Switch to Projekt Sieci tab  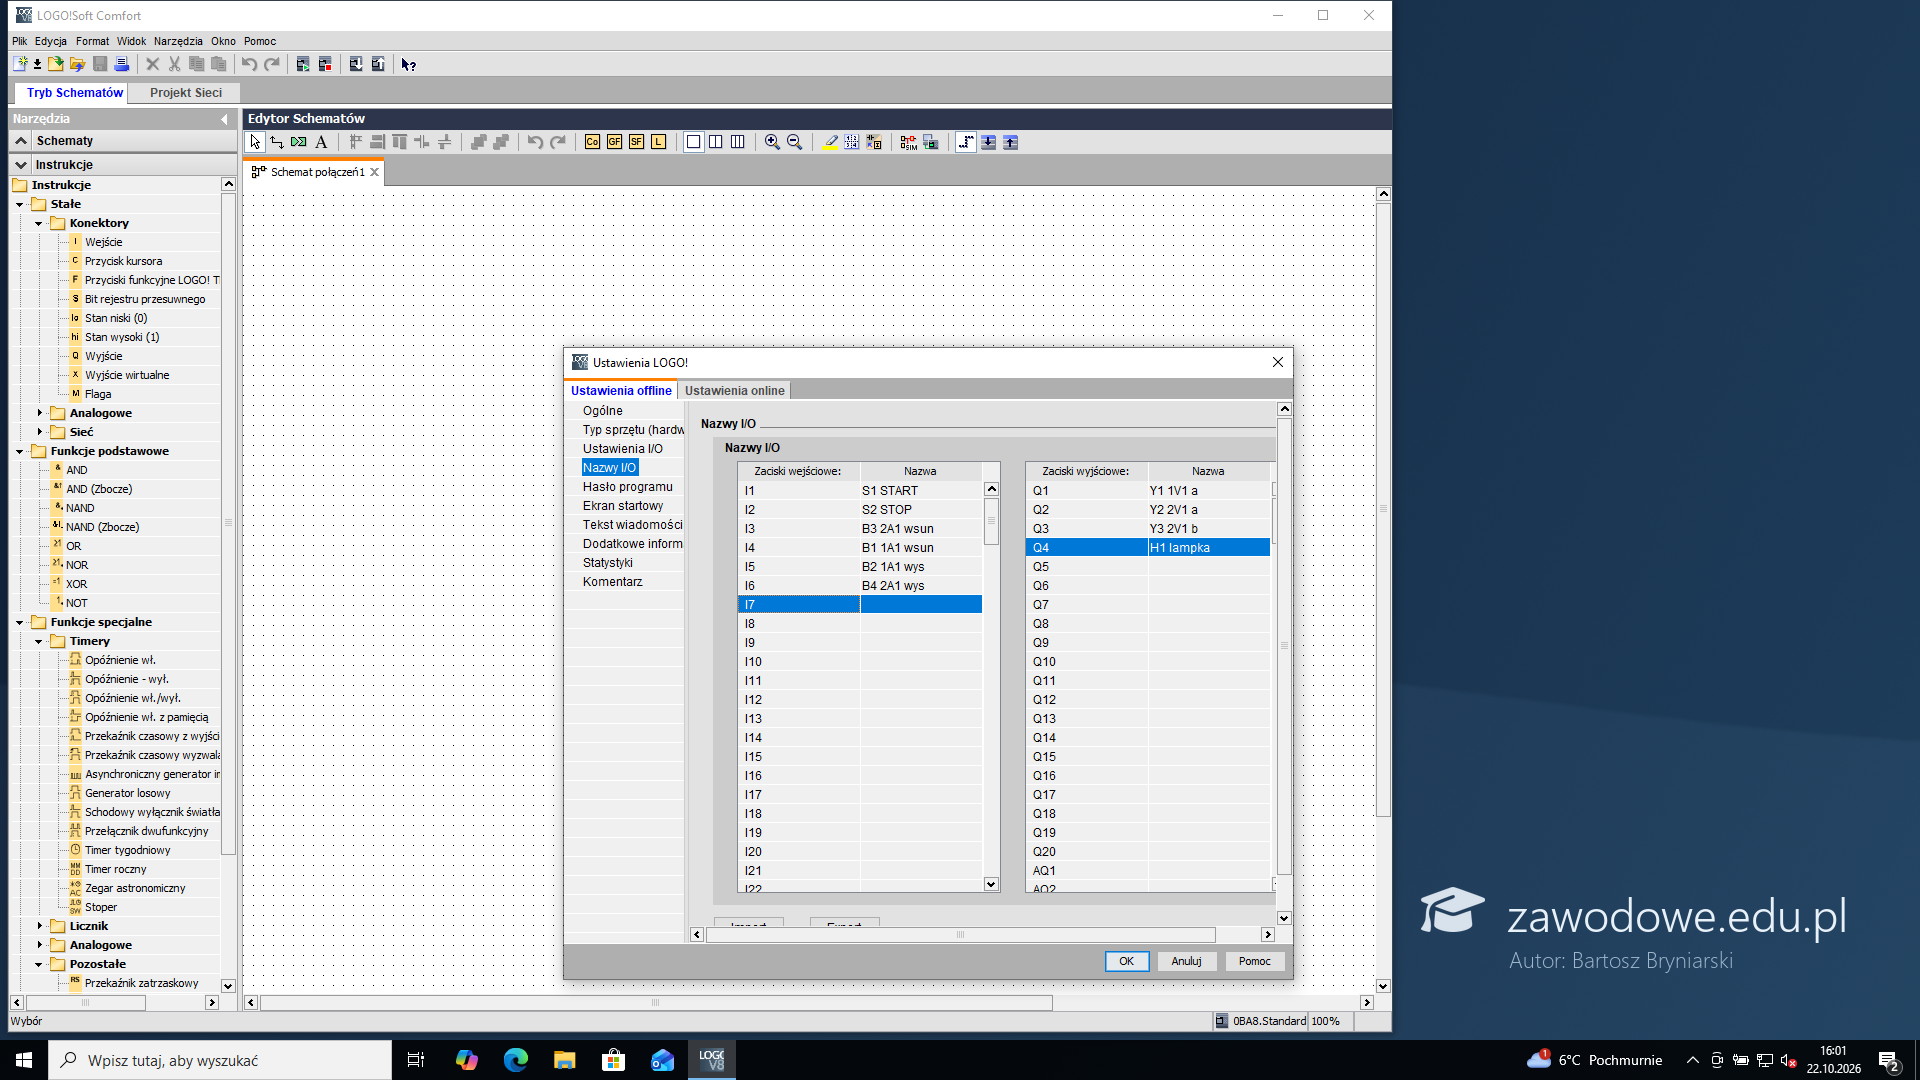[186, 92]
